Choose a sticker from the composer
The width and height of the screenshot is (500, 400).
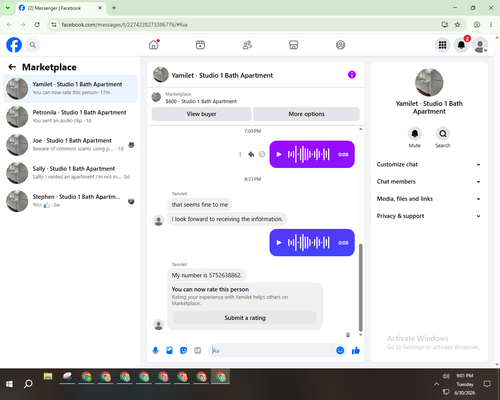point(183,350)
